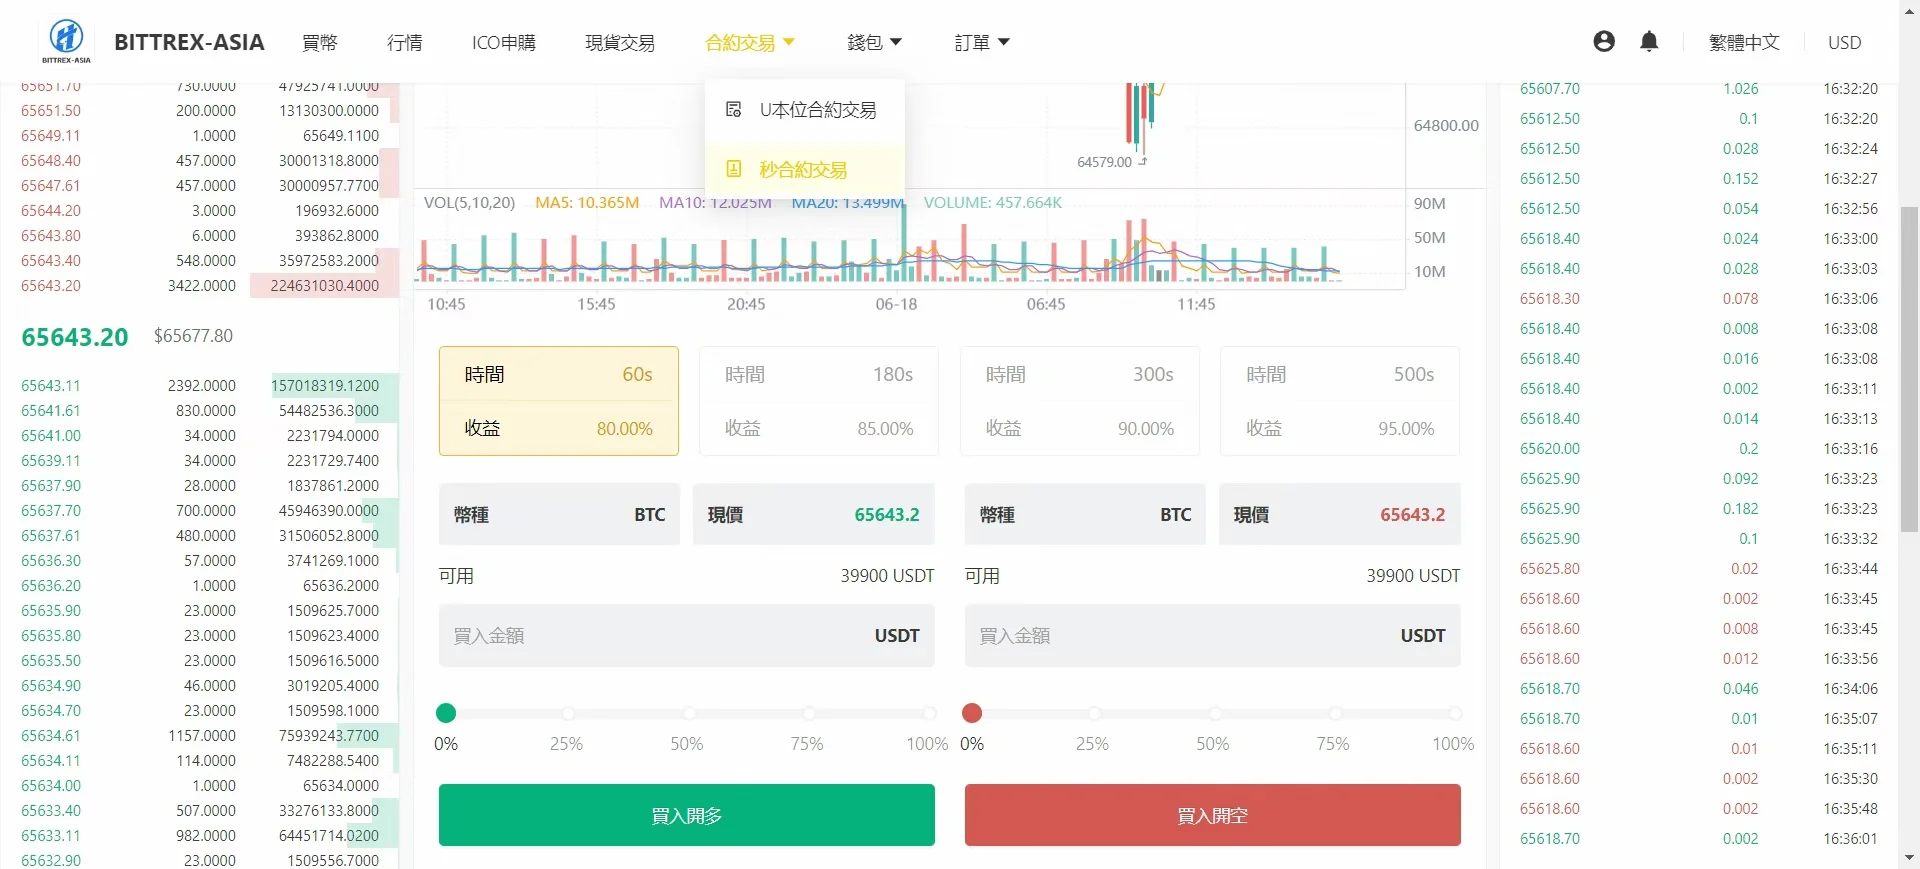Screen dimensions: 1920x869
Task: Set the short slider to the 75% mark
Action: [x=1335, y=713]
